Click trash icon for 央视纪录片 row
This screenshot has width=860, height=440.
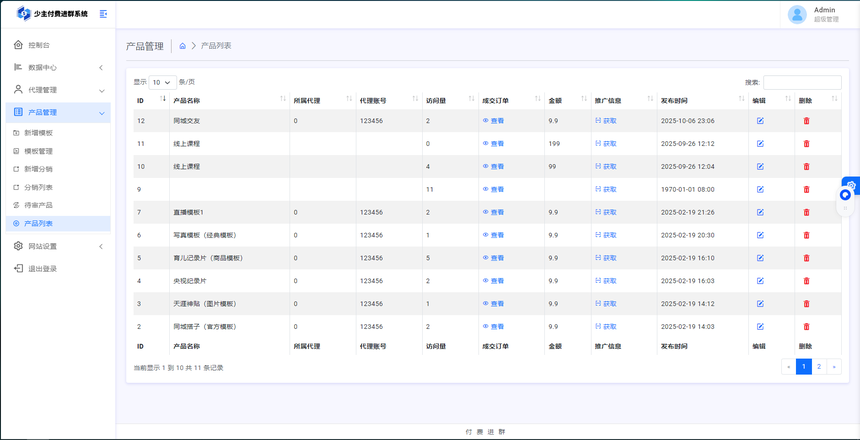pos(806,281)
